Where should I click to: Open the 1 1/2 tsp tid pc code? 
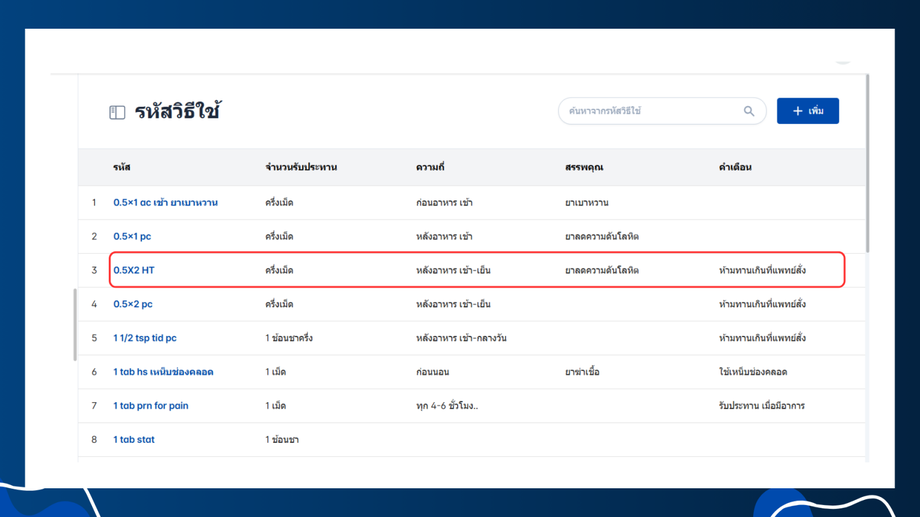click(x=144, y=338)
